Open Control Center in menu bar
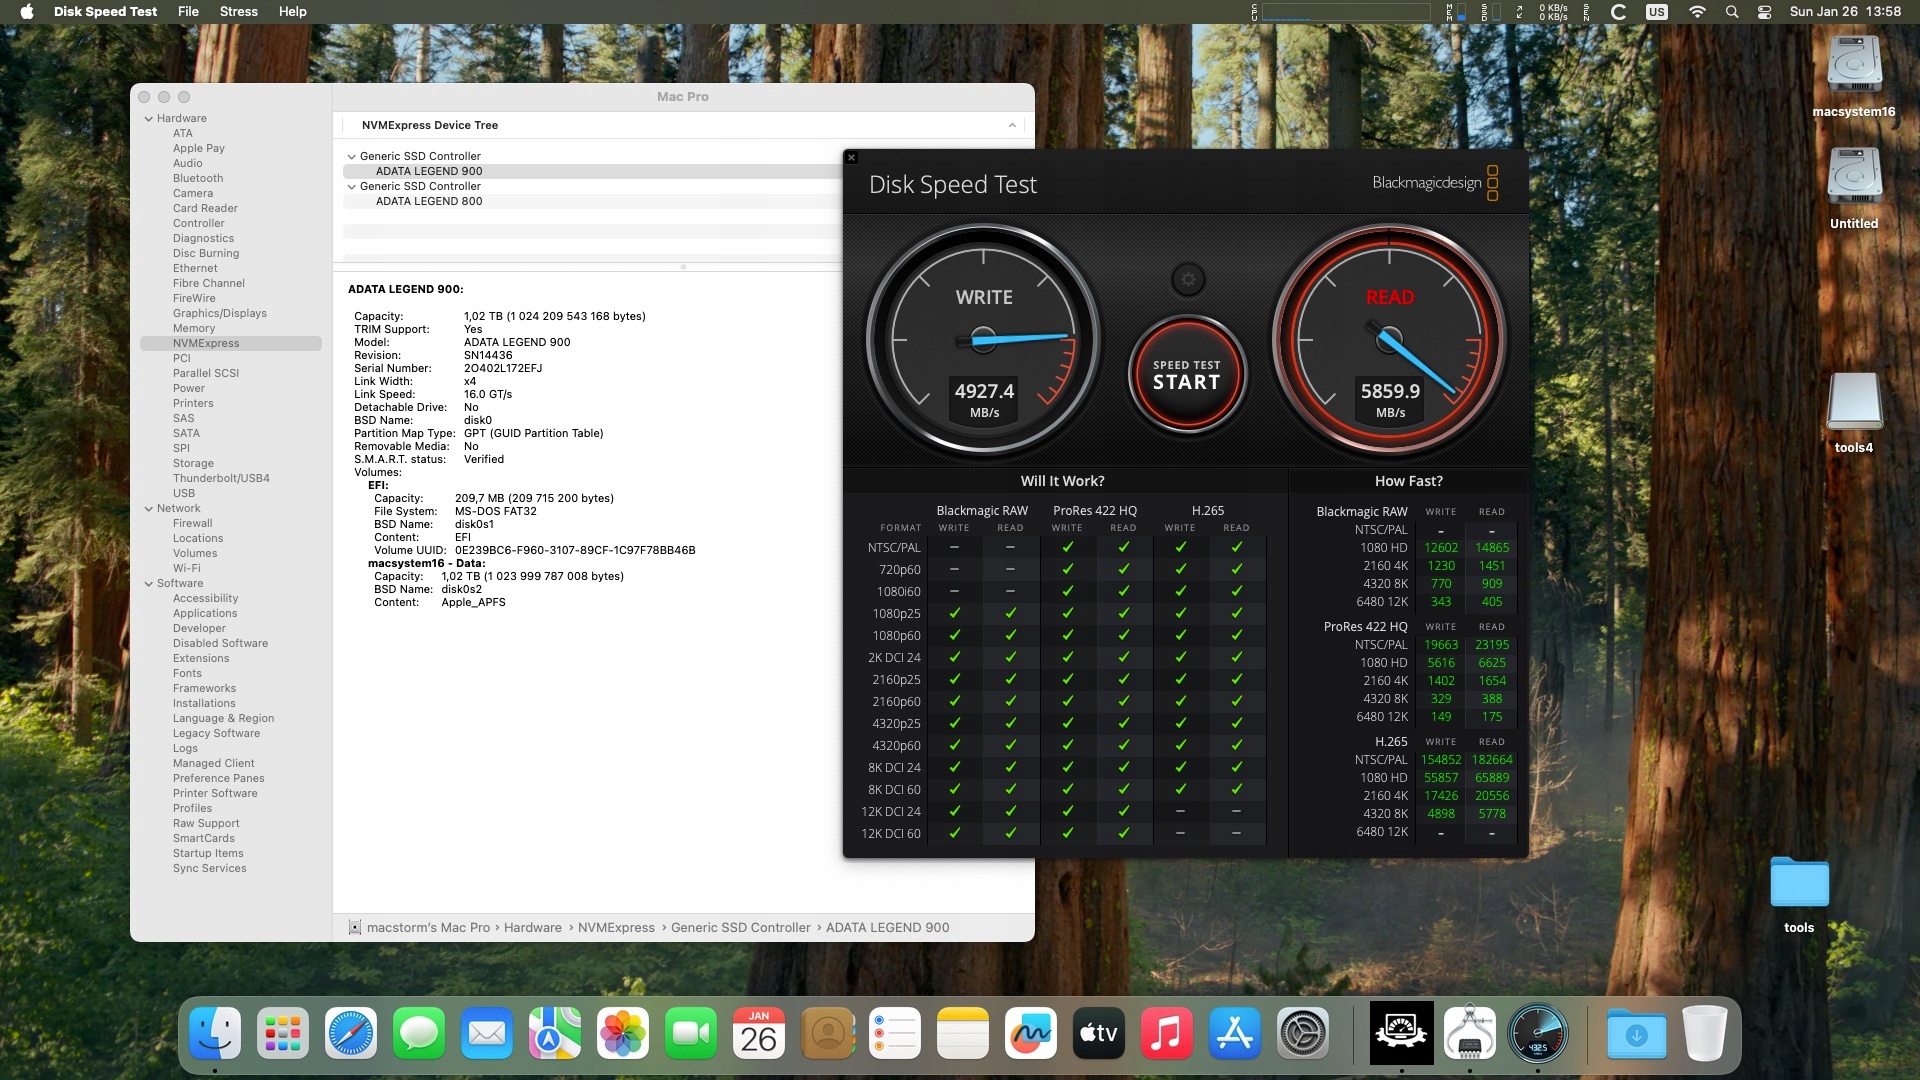Image resolution: width=1920 pixels, height=1080 pixels. [1765, 12]
